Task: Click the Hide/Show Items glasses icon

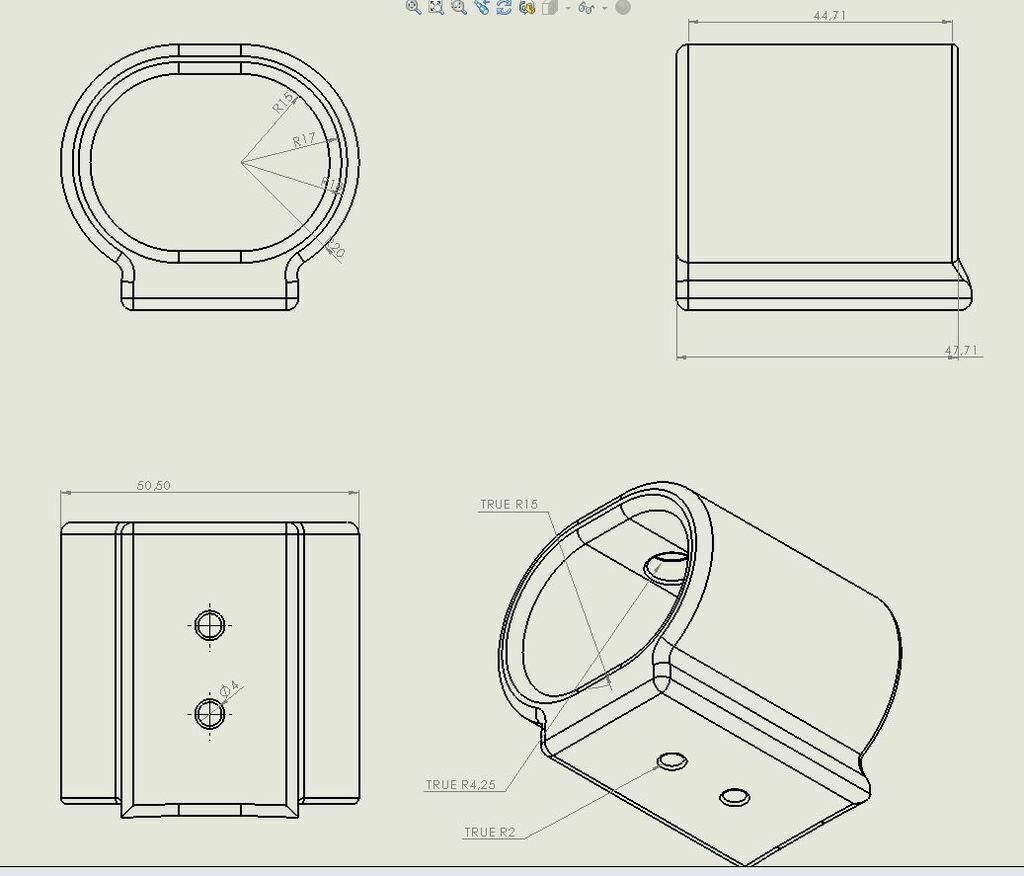Action: (x=586, y=9)
